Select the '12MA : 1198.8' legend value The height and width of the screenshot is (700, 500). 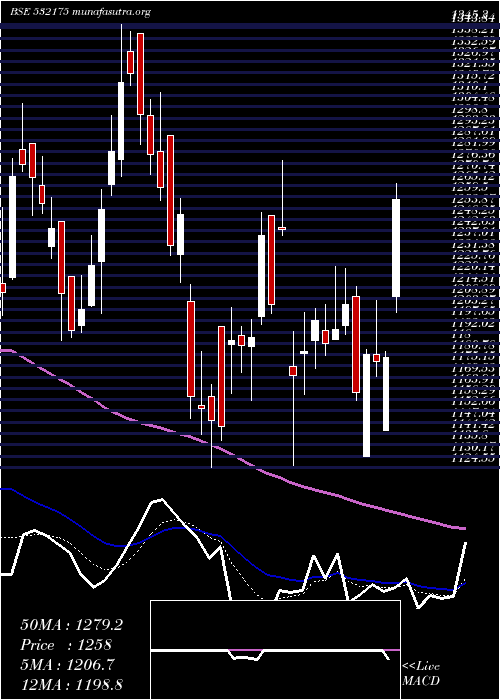click(x=71, y=684)
